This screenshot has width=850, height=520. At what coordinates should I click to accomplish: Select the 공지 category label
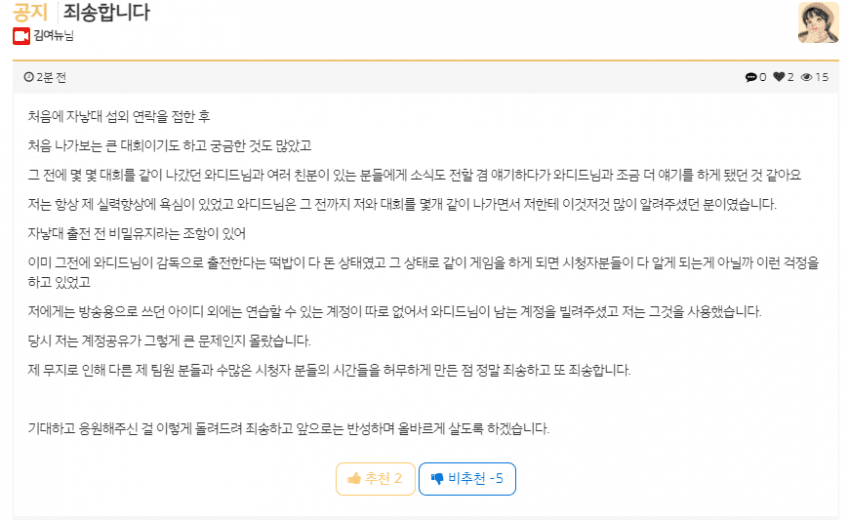[x=30, y=12]
